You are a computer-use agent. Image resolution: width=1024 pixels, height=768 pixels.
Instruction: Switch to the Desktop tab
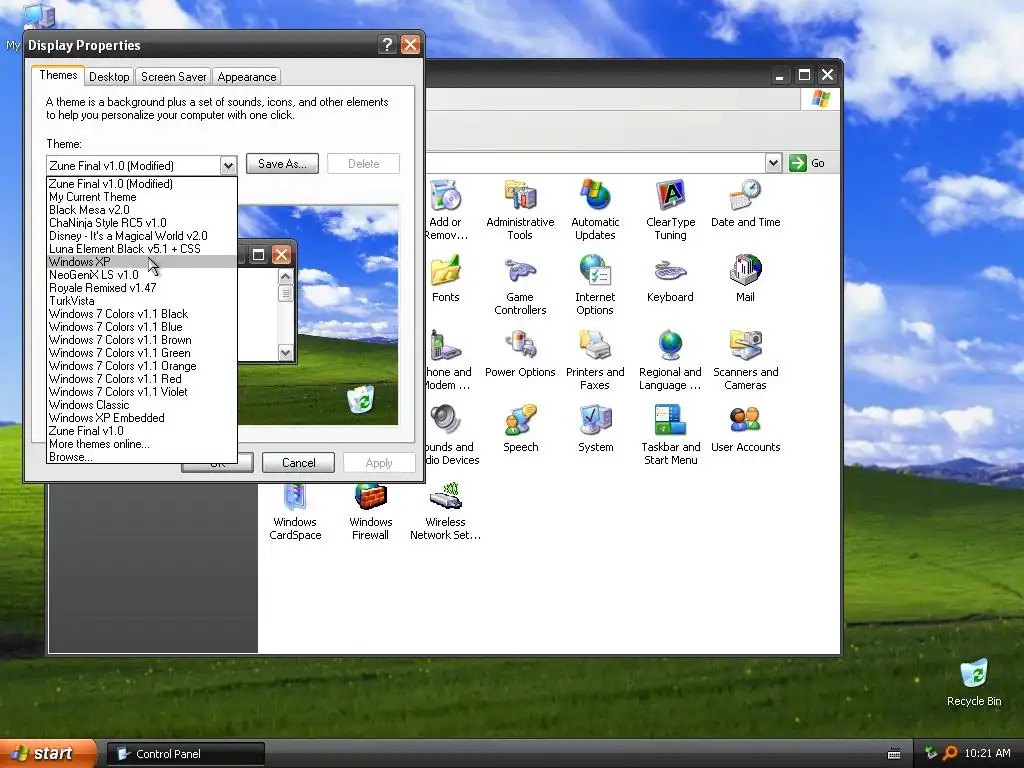point(109,76)
